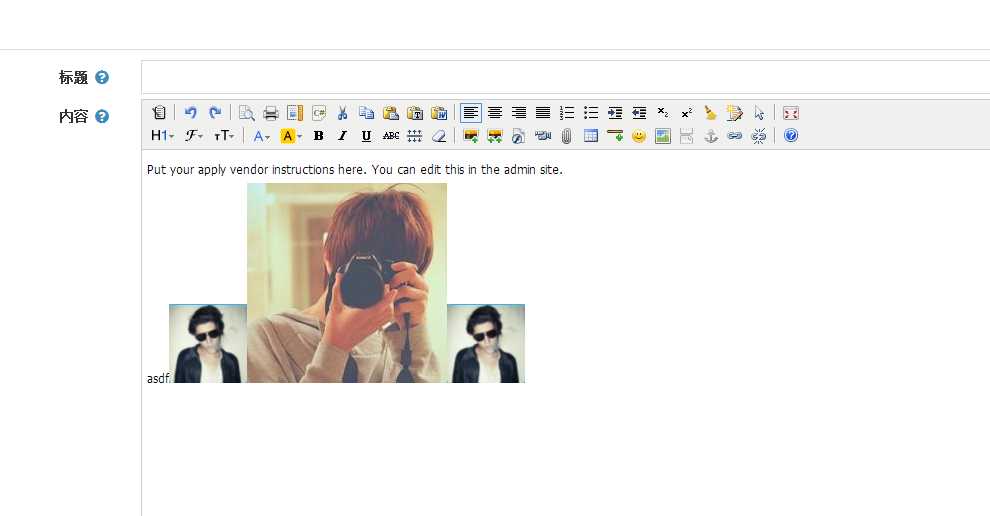The height and width of the screenshot is (516, 990).
Task: Click the insert table icon
Action: point(591,136)
